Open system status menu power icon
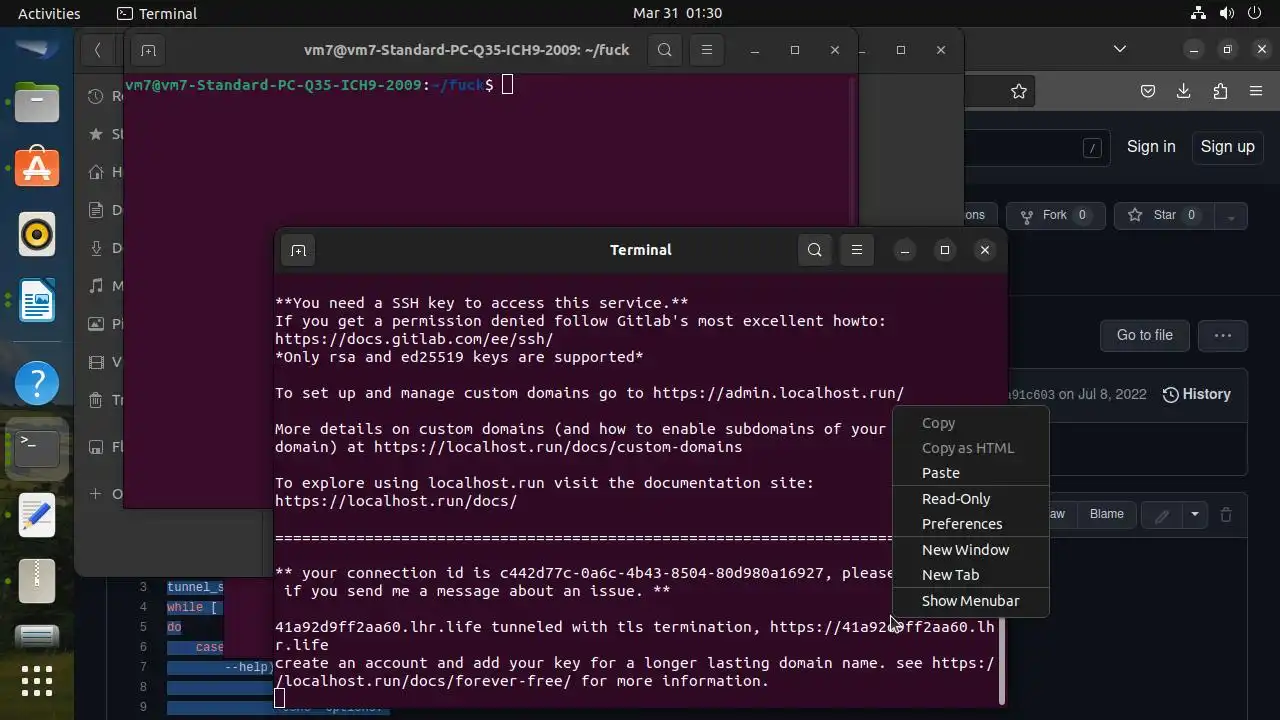1280x720 pixels. tap(1254, 14)
